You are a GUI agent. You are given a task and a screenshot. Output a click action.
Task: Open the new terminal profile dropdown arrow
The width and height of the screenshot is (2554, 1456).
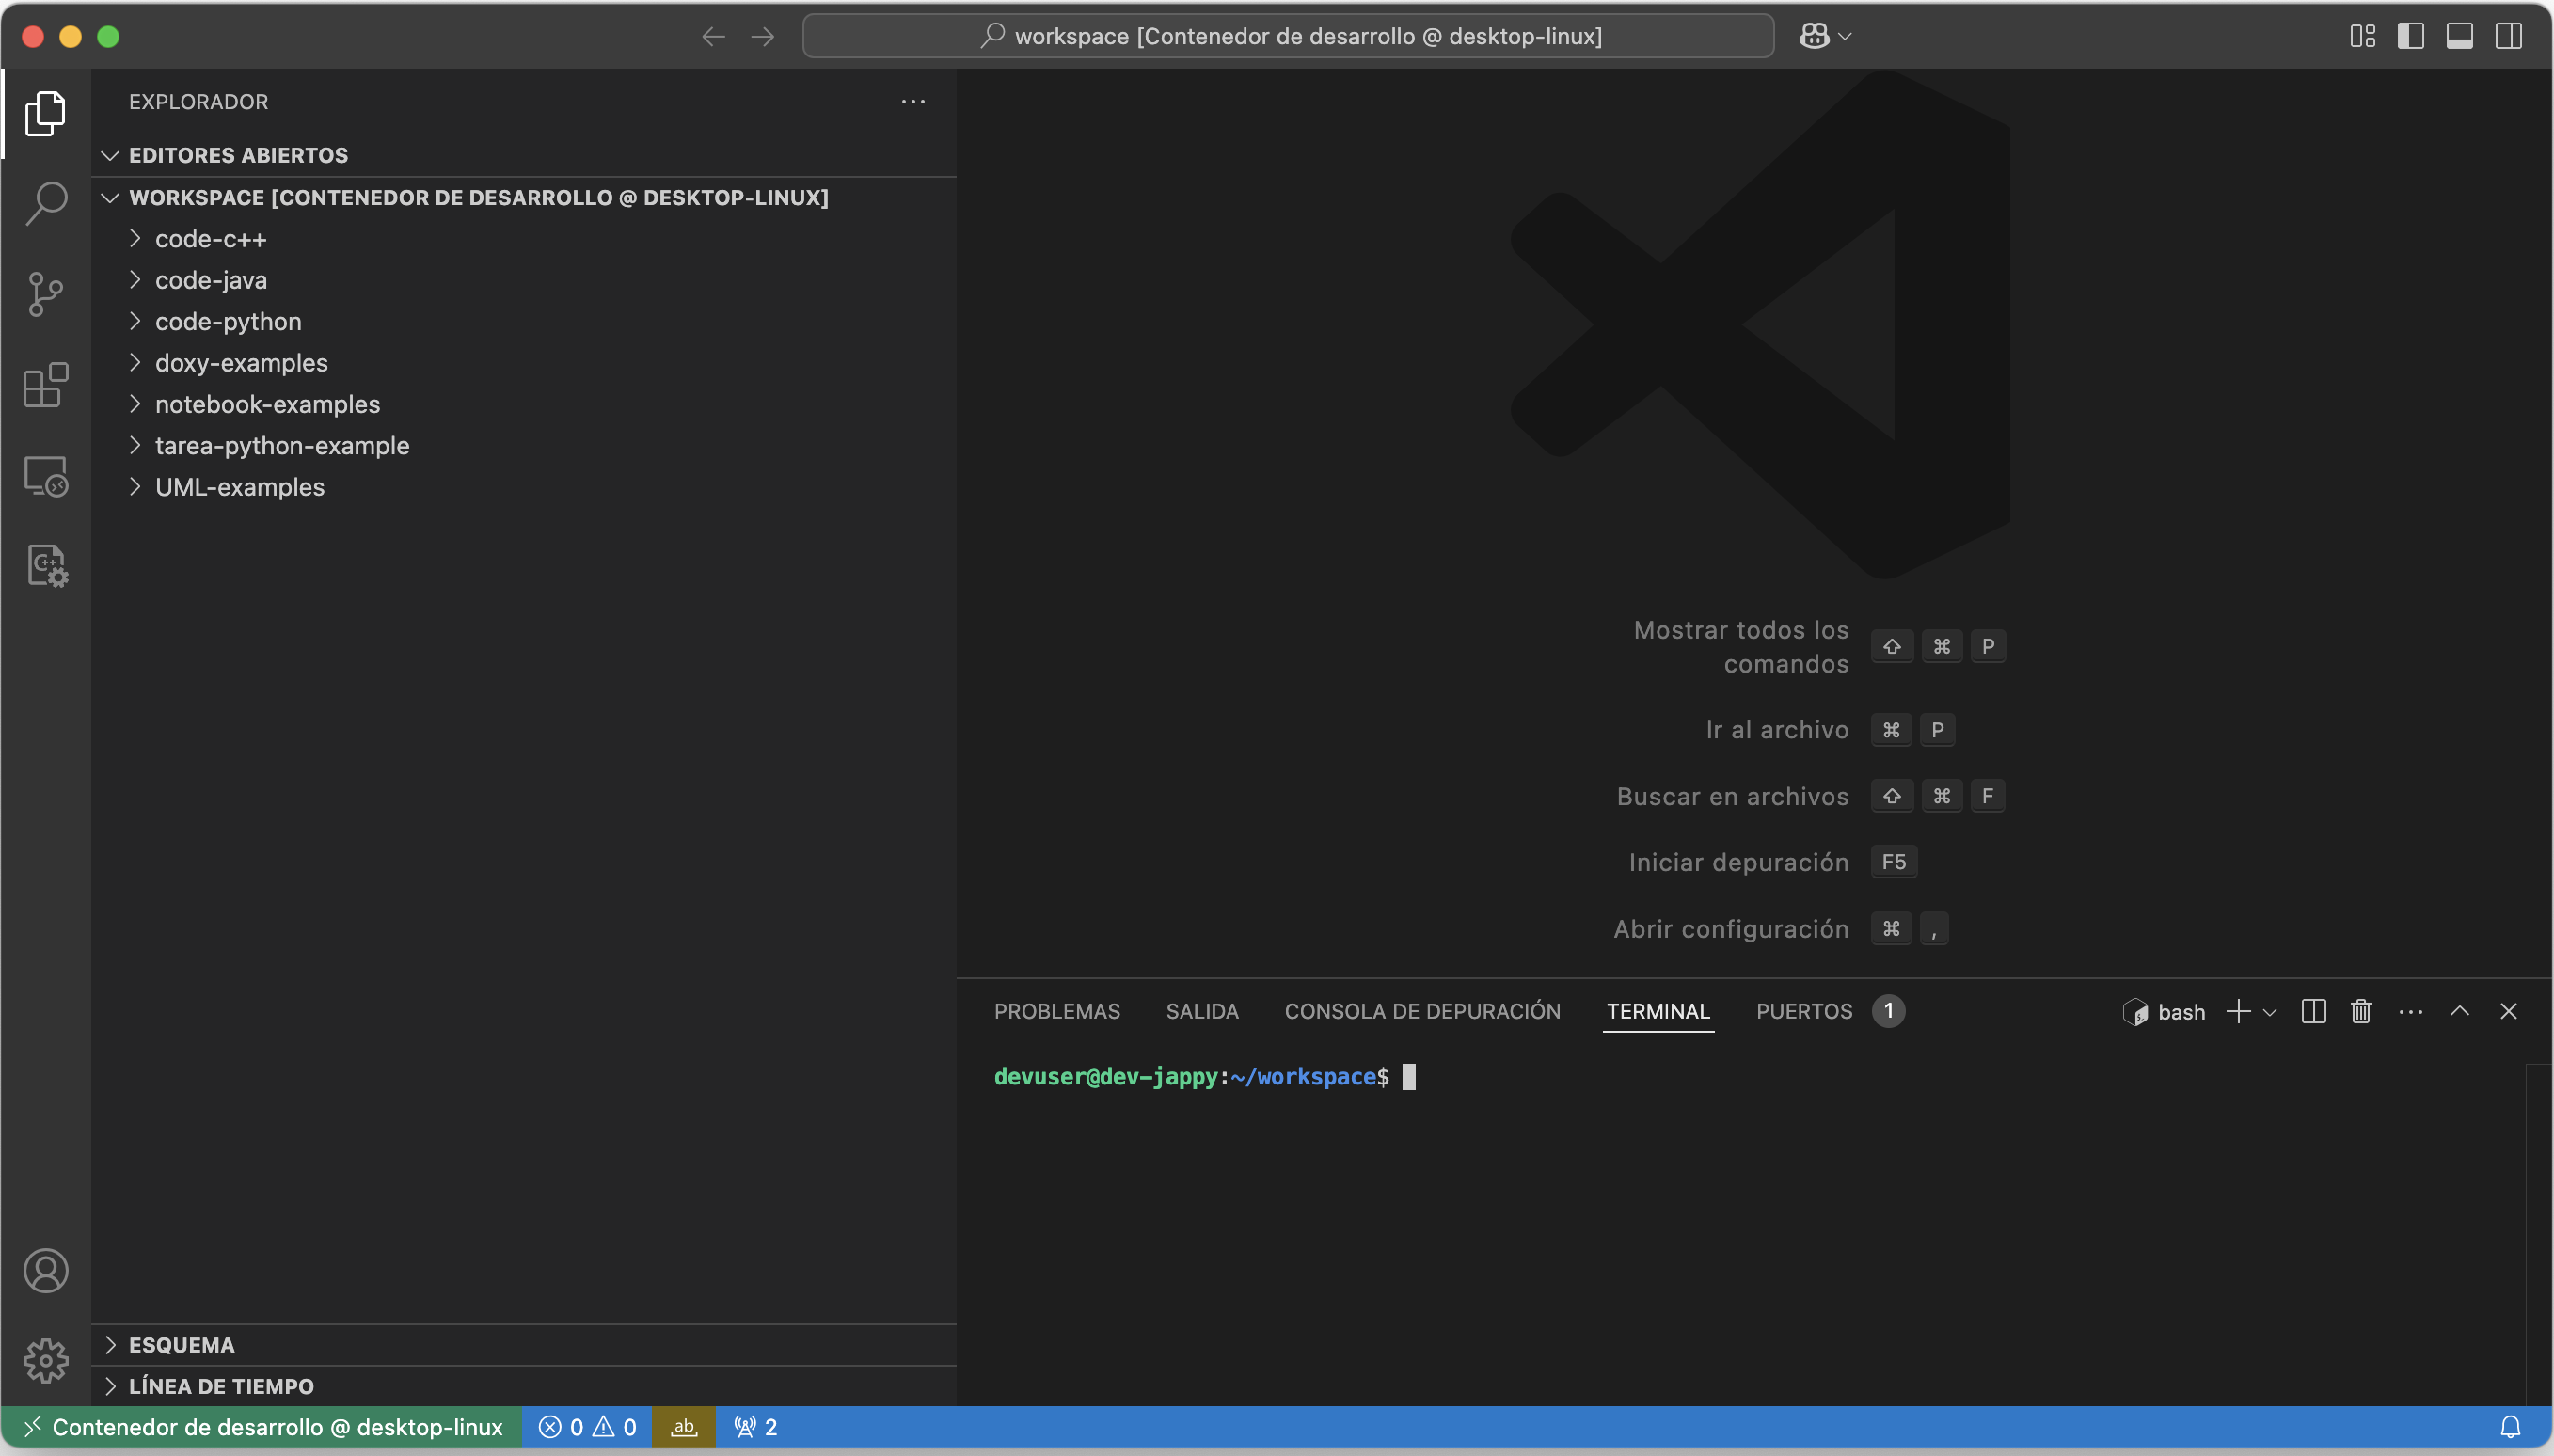click(x=2270, y=1012)
